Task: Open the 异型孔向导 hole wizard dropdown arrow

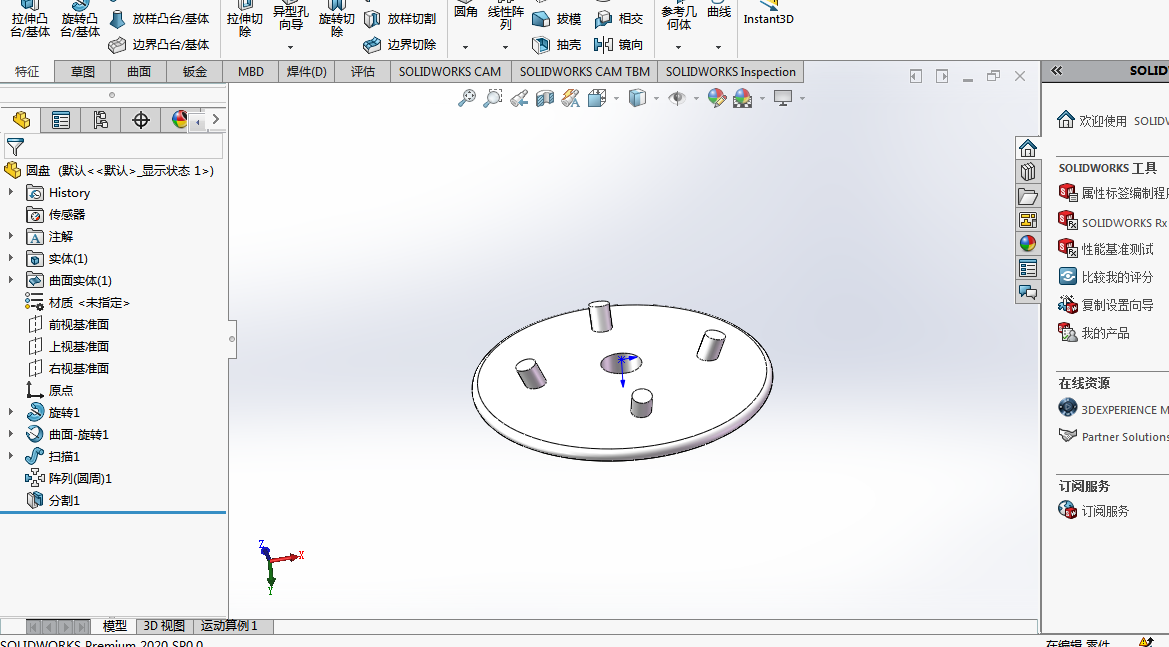Action: (x=291, y=47)
